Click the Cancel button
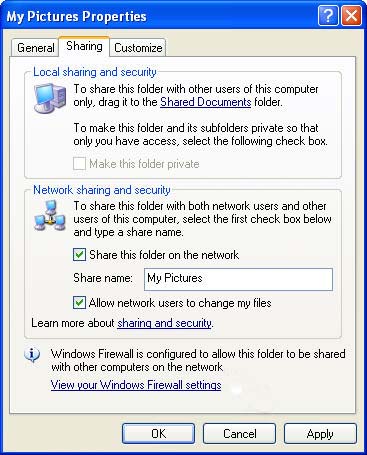 tap(239, 433)
